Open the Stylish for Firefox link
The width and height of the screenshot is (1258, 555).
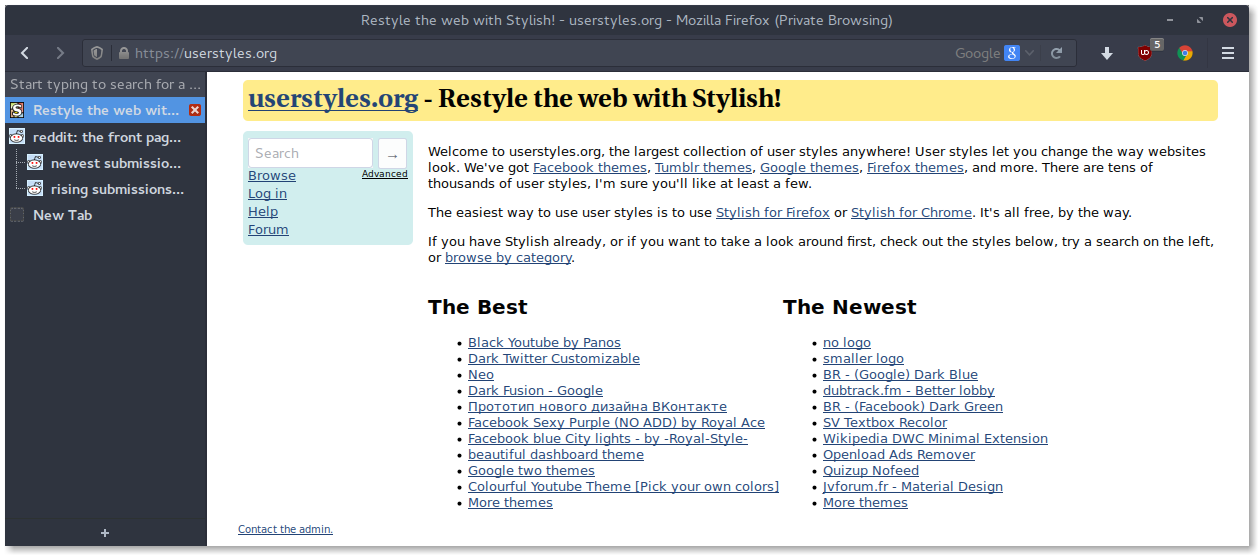point(773,213)
